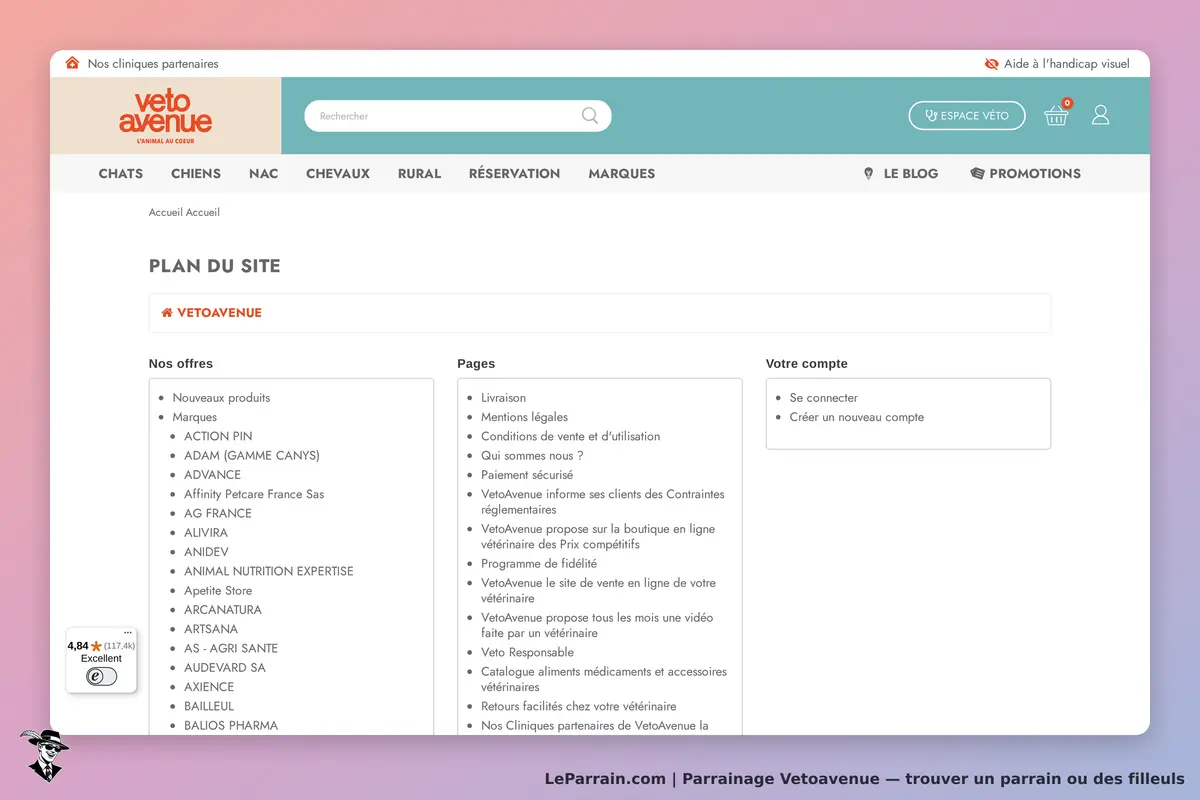Click the Veto Avenue logo
Image resolution: width=1200 pixels, height=800 pixels.
point(165,116)
